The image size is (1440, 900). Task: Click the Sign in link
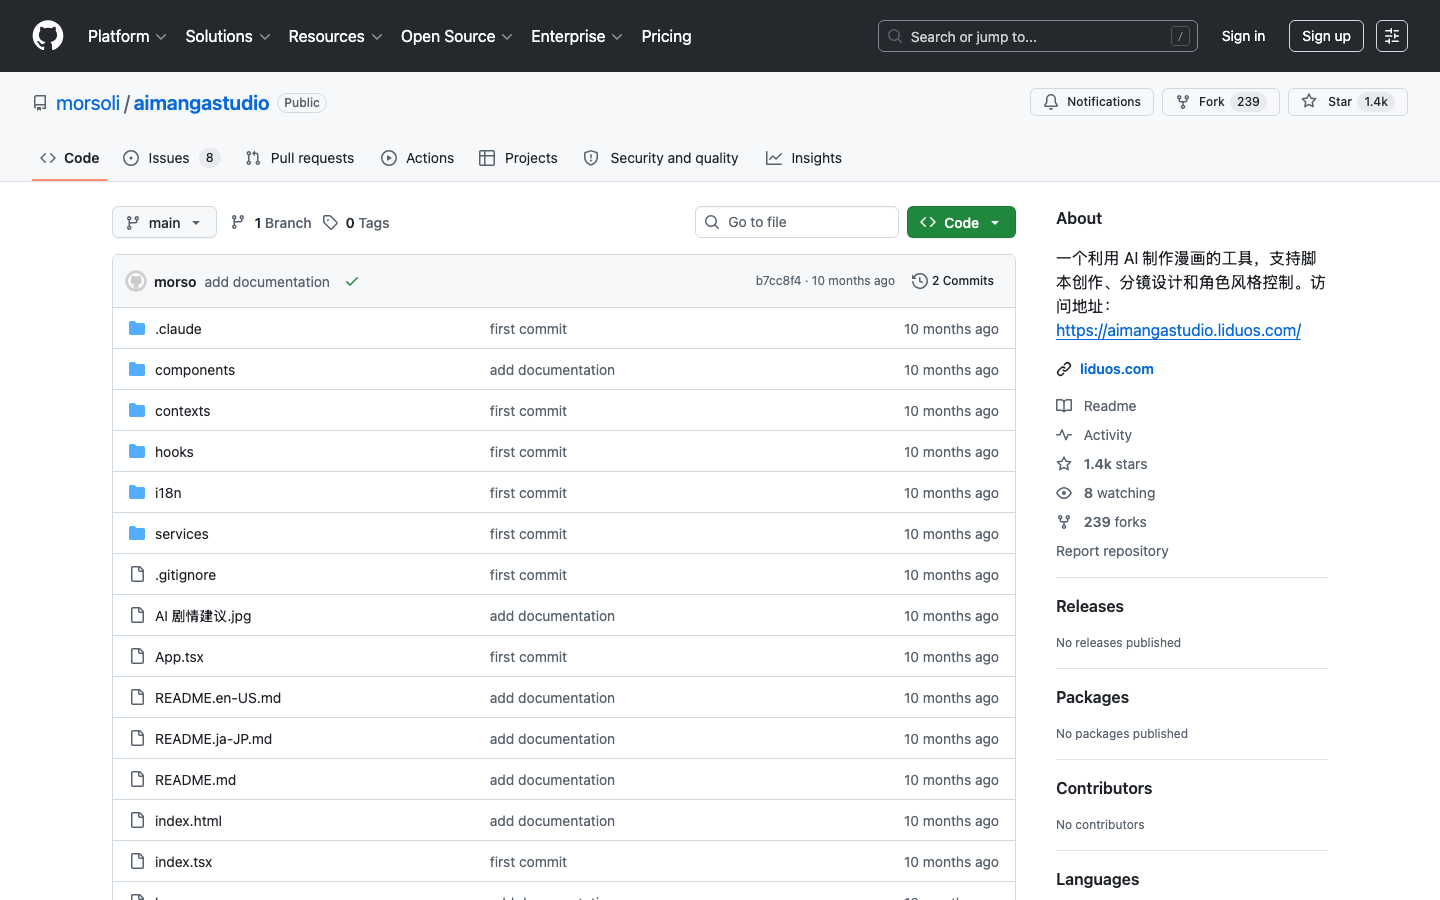pyautogui.click(x=1243, y=36)
